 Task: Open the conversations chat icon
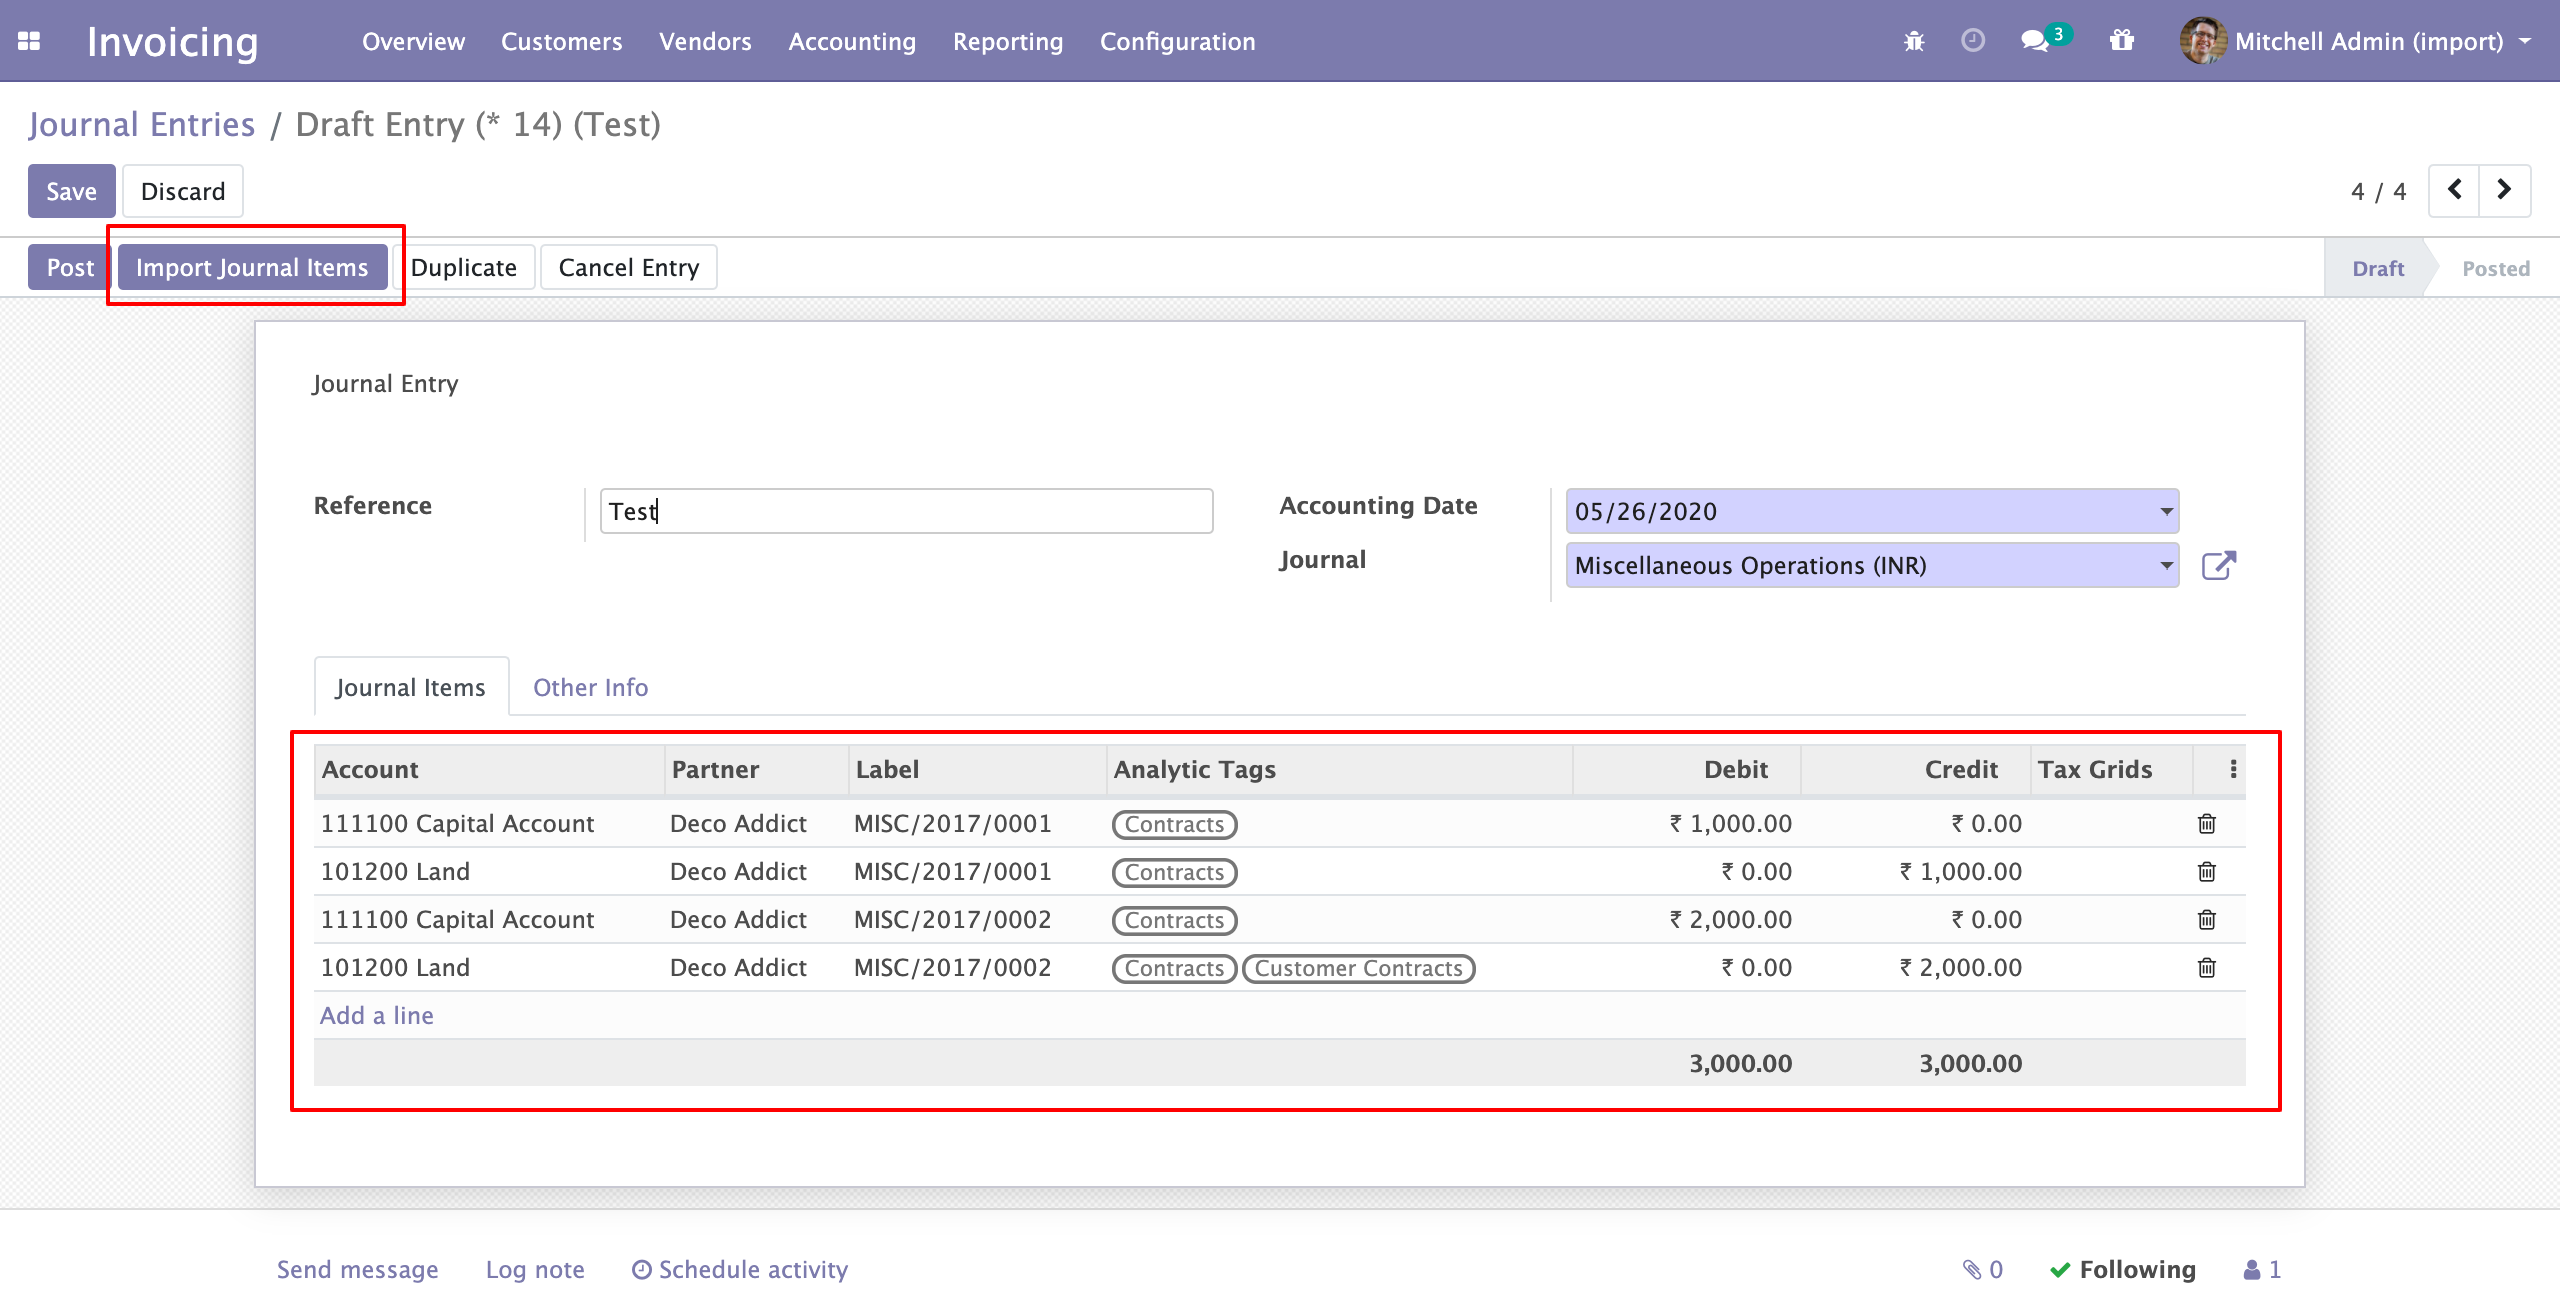pyautogui.click(x=2034, y=41)
